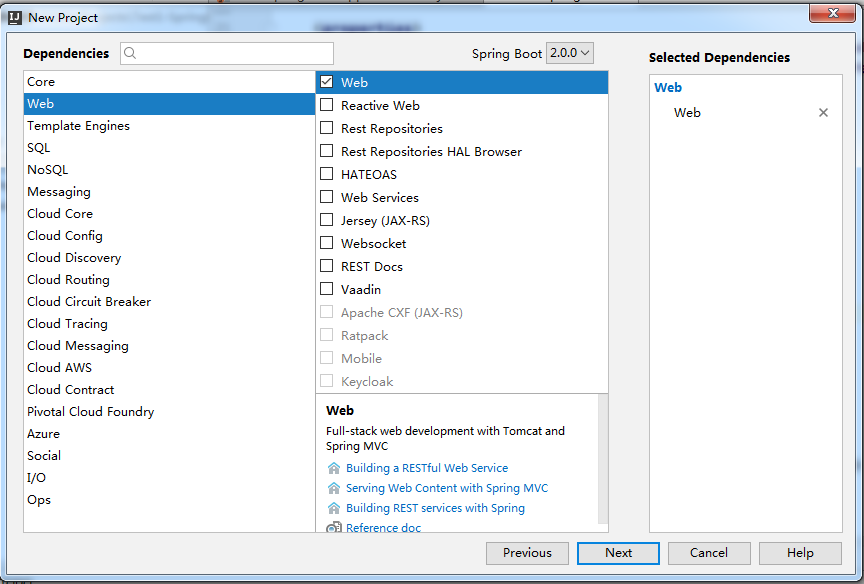864x584 pixels.
Task: Select the SQL category
Action: [x=169, y=148]
